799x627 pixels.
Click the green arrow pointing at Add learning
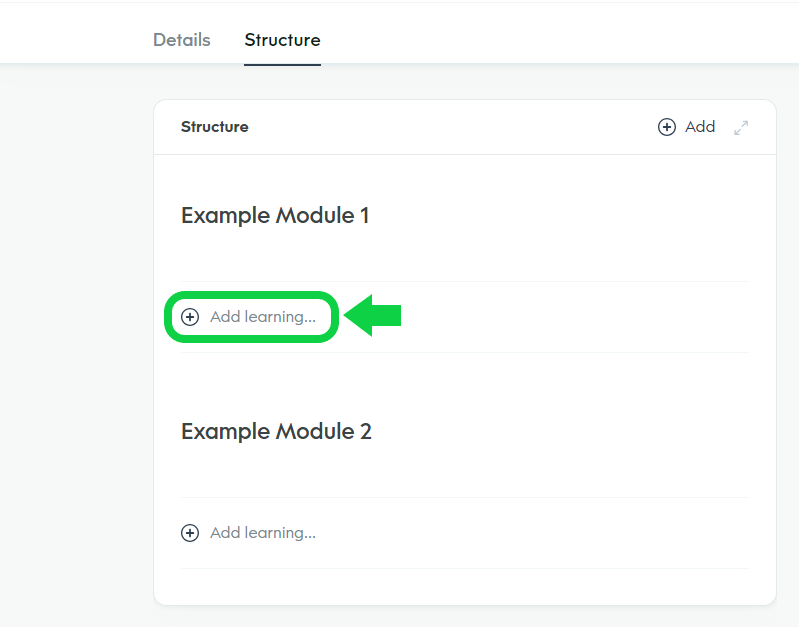pyautogui.click(x=372, y=315)
